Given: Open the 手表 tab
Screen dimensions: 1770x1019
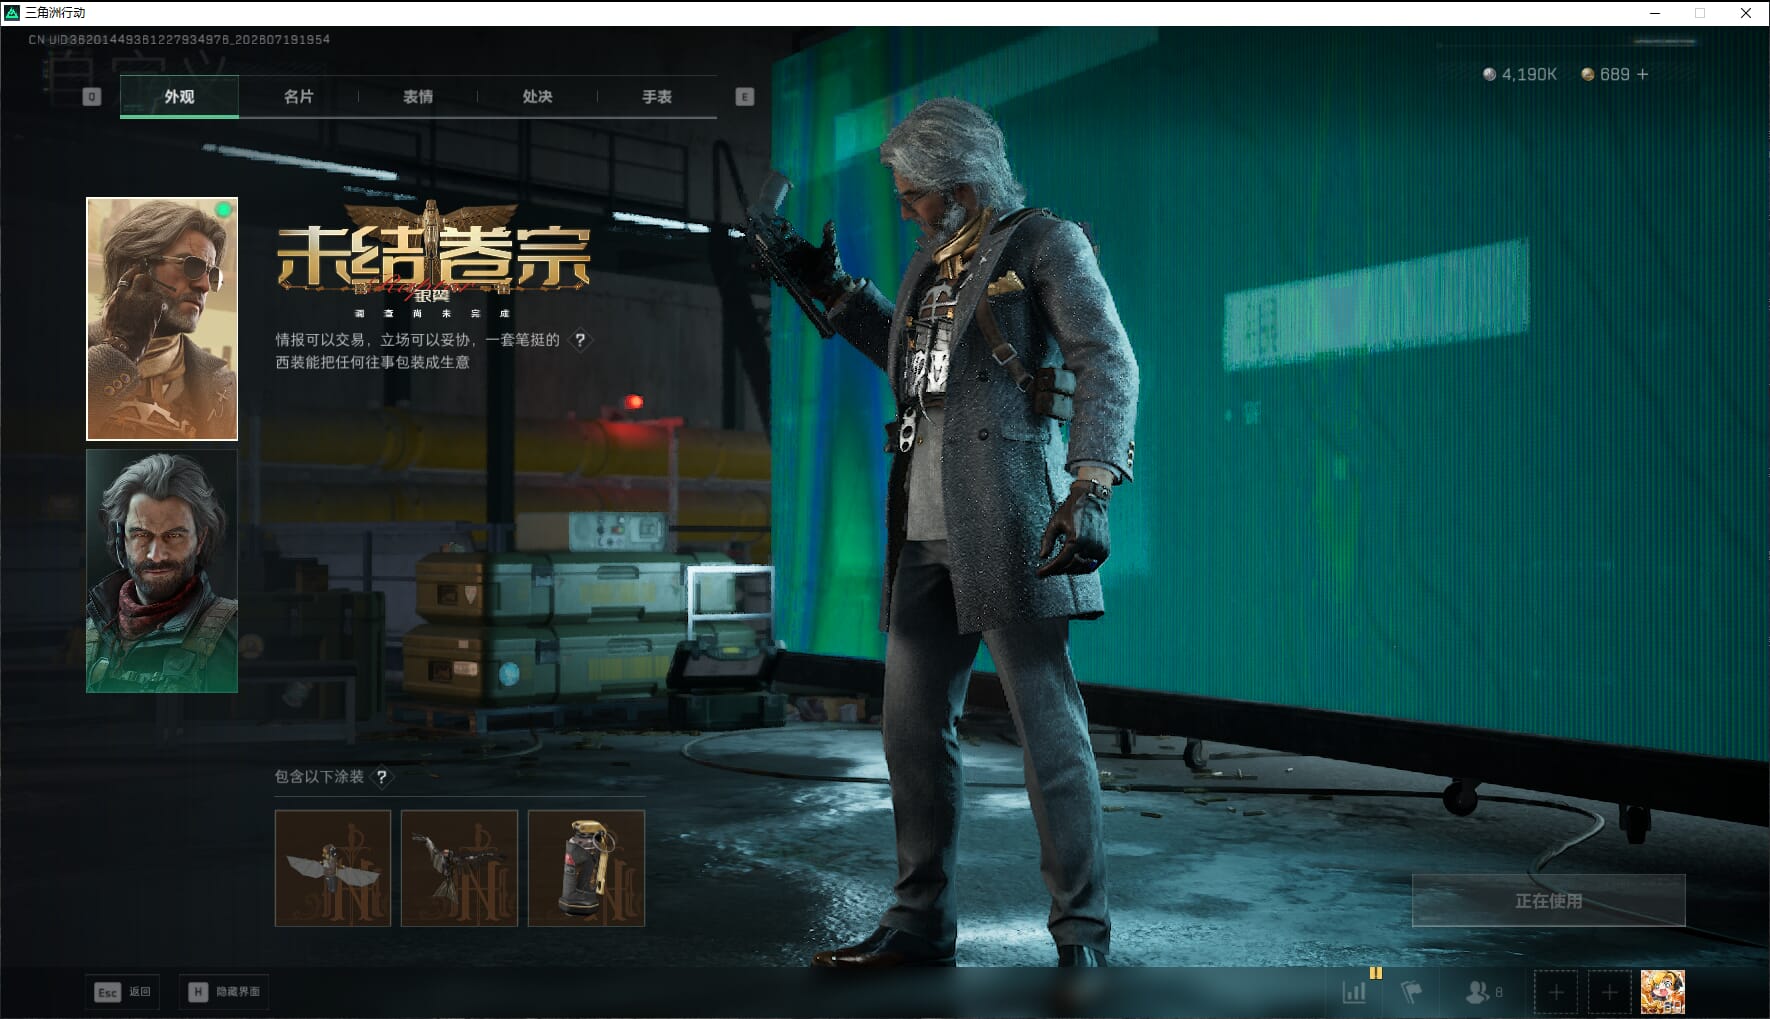Looking at the screenshot, I should pos(657,97).
